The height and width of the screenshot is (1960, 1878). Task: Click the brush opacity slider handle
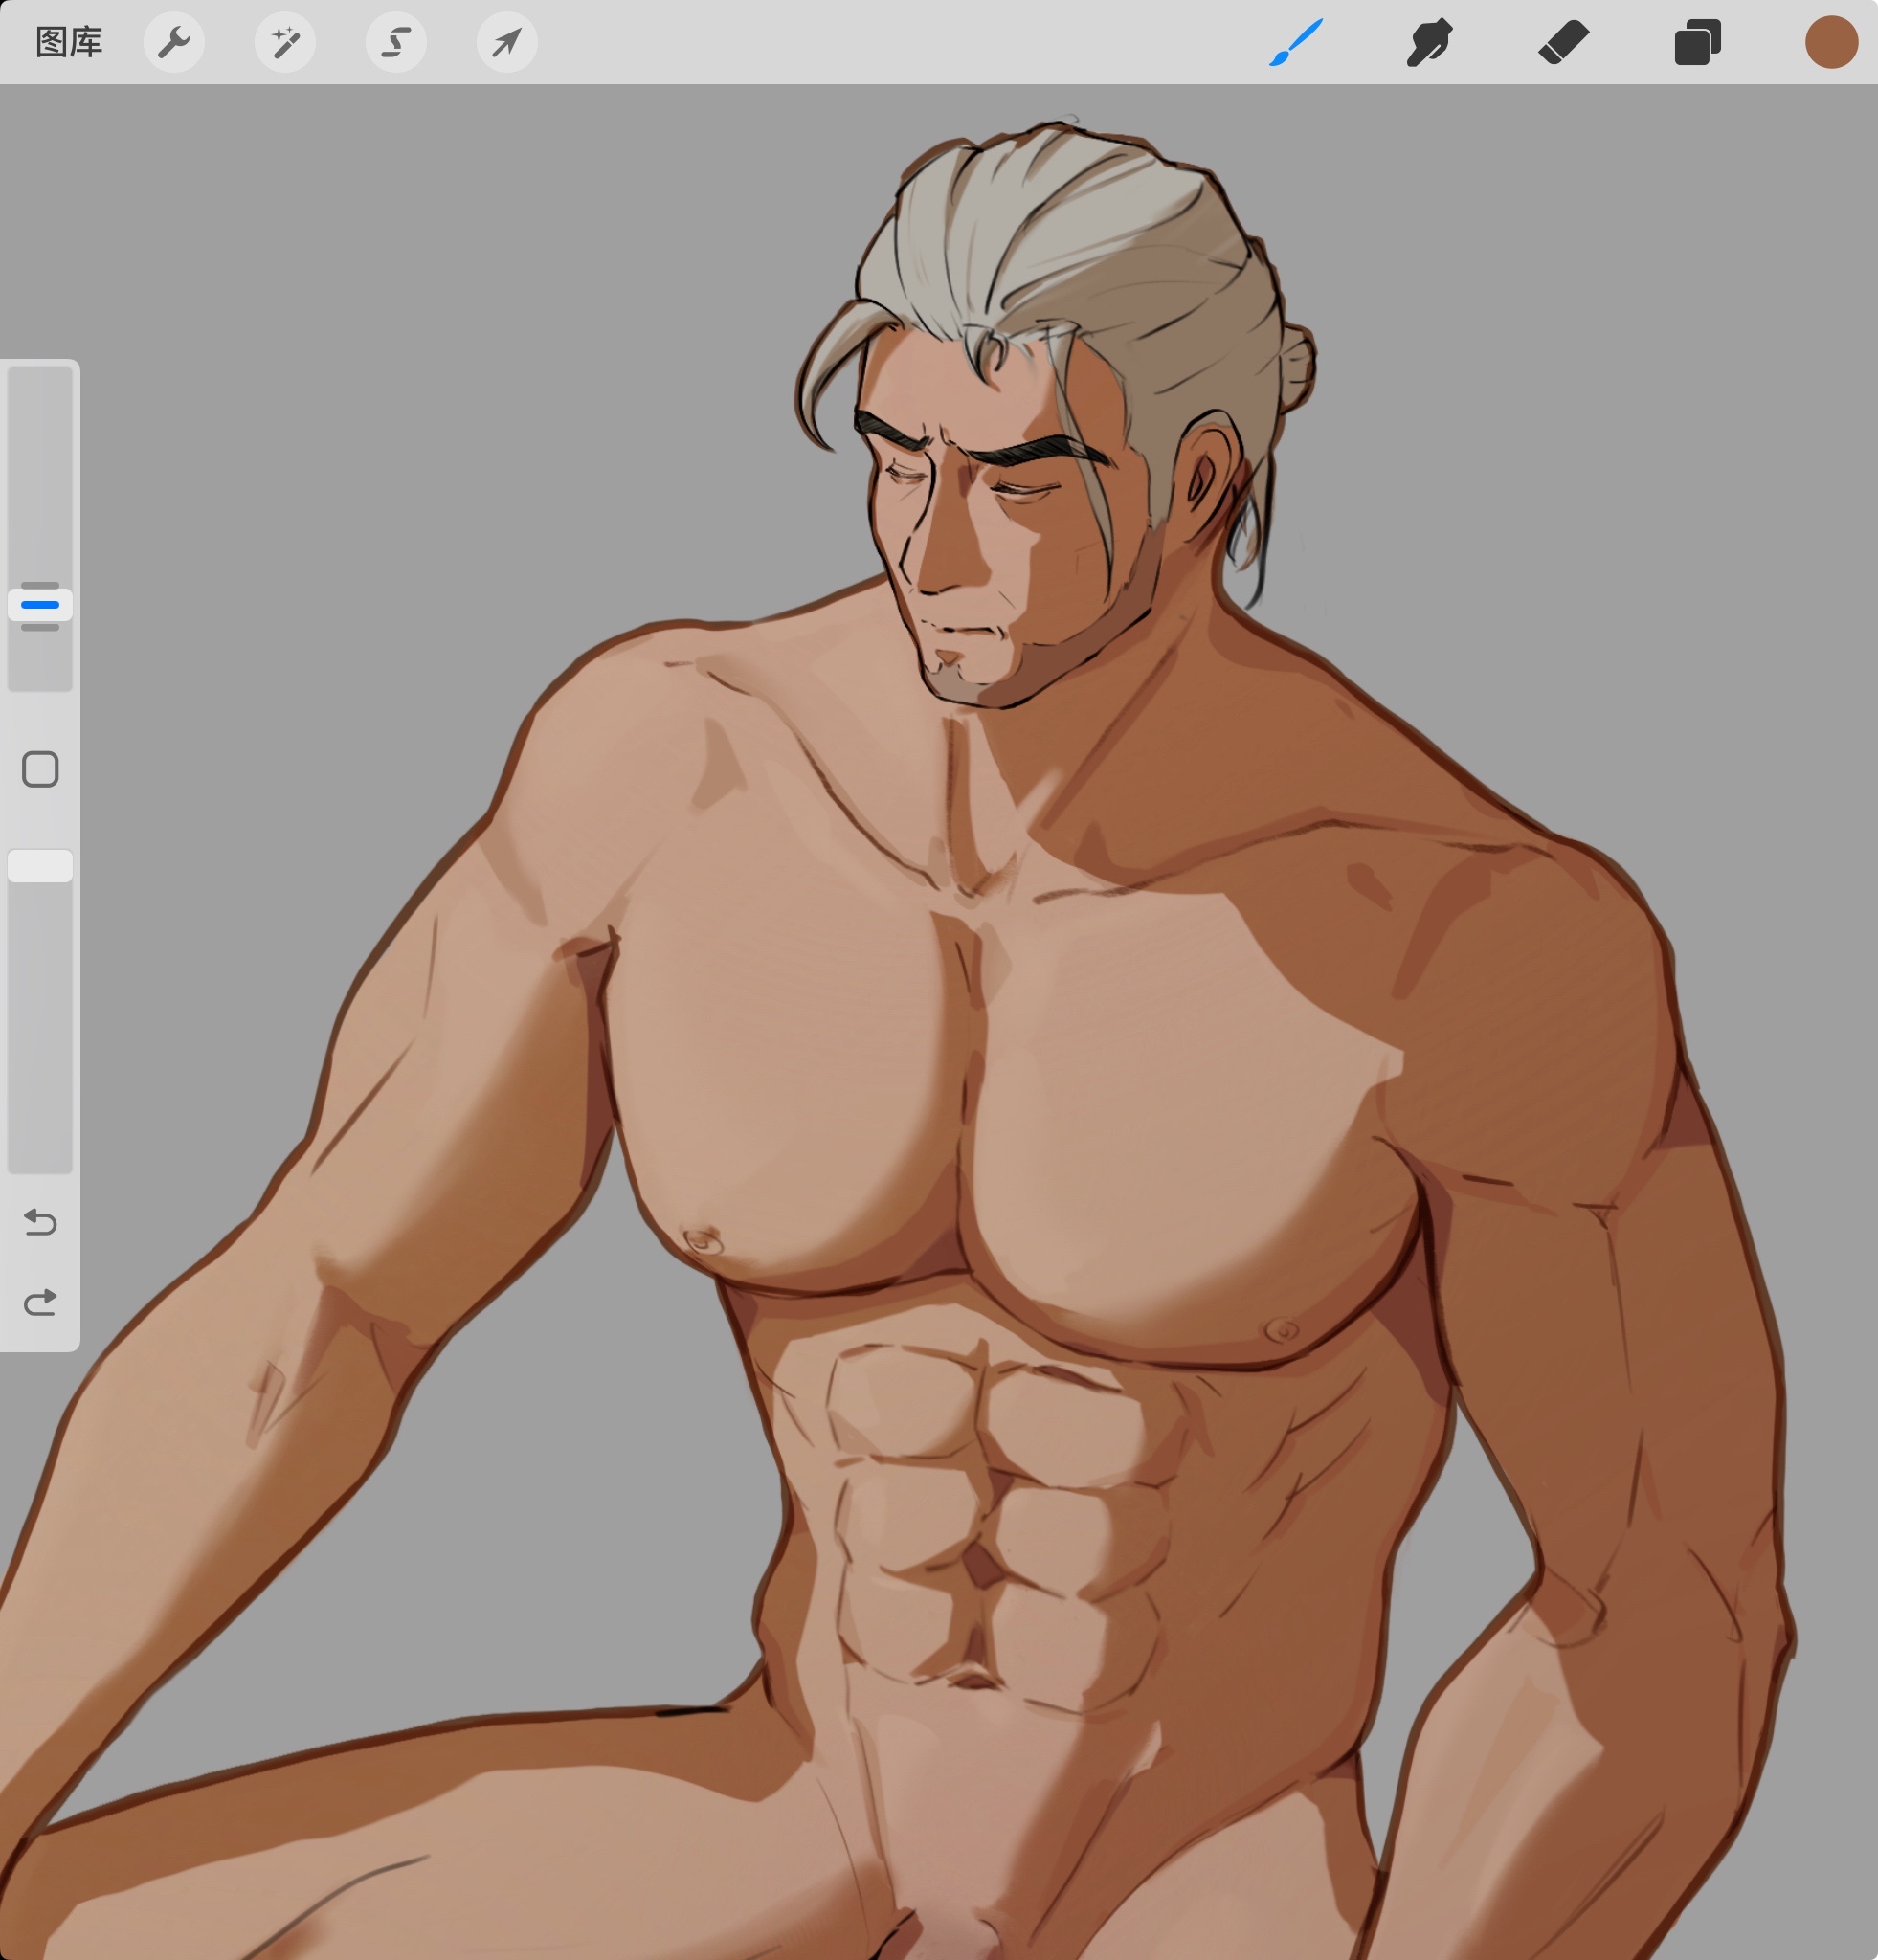click(40, 866)
